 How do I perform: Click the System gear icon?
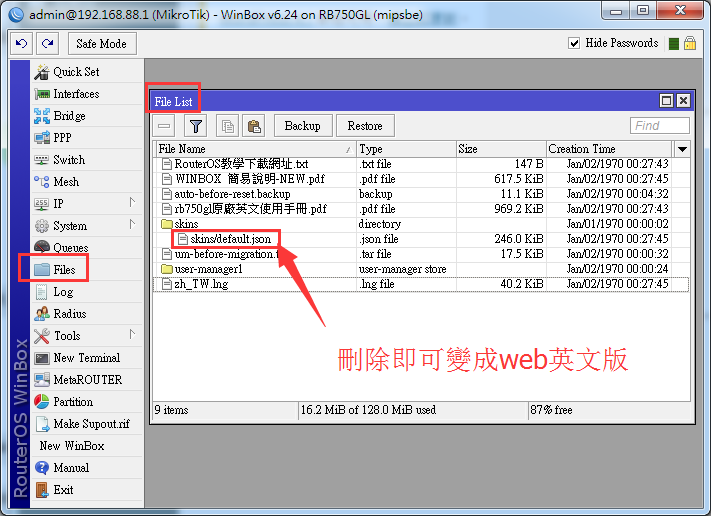pyautogui.click(x=41, y=226)
